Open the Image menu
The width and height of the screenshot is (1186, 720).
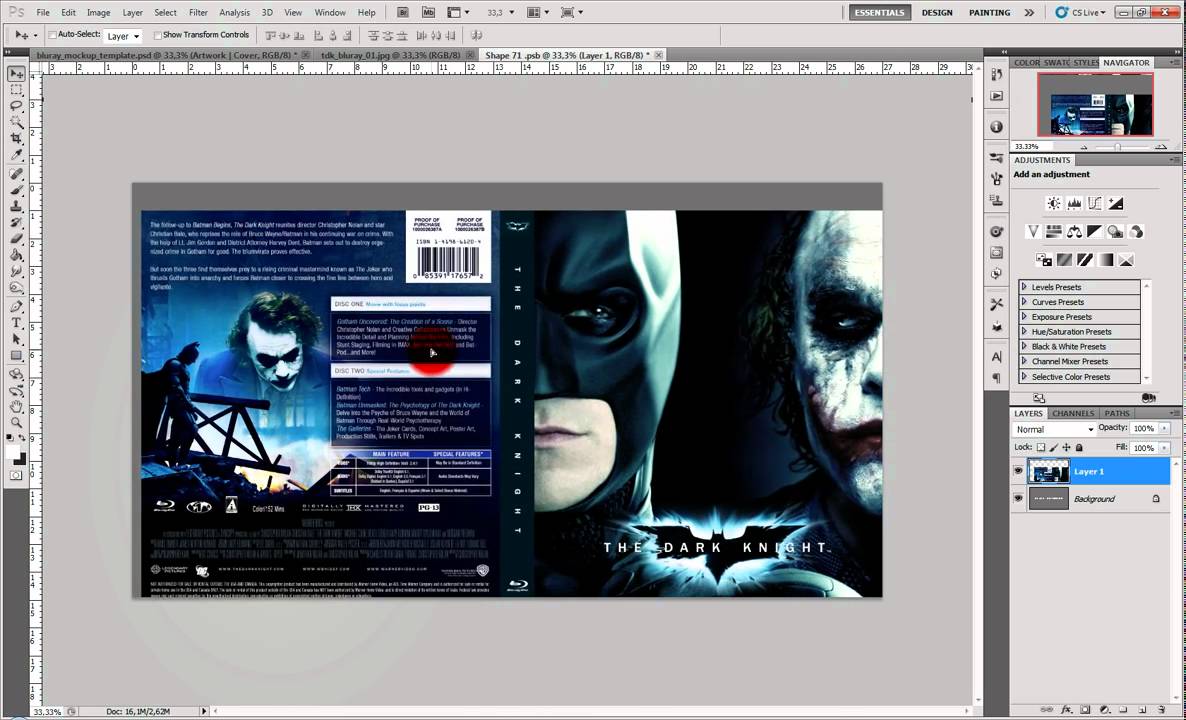pos(98,13)
